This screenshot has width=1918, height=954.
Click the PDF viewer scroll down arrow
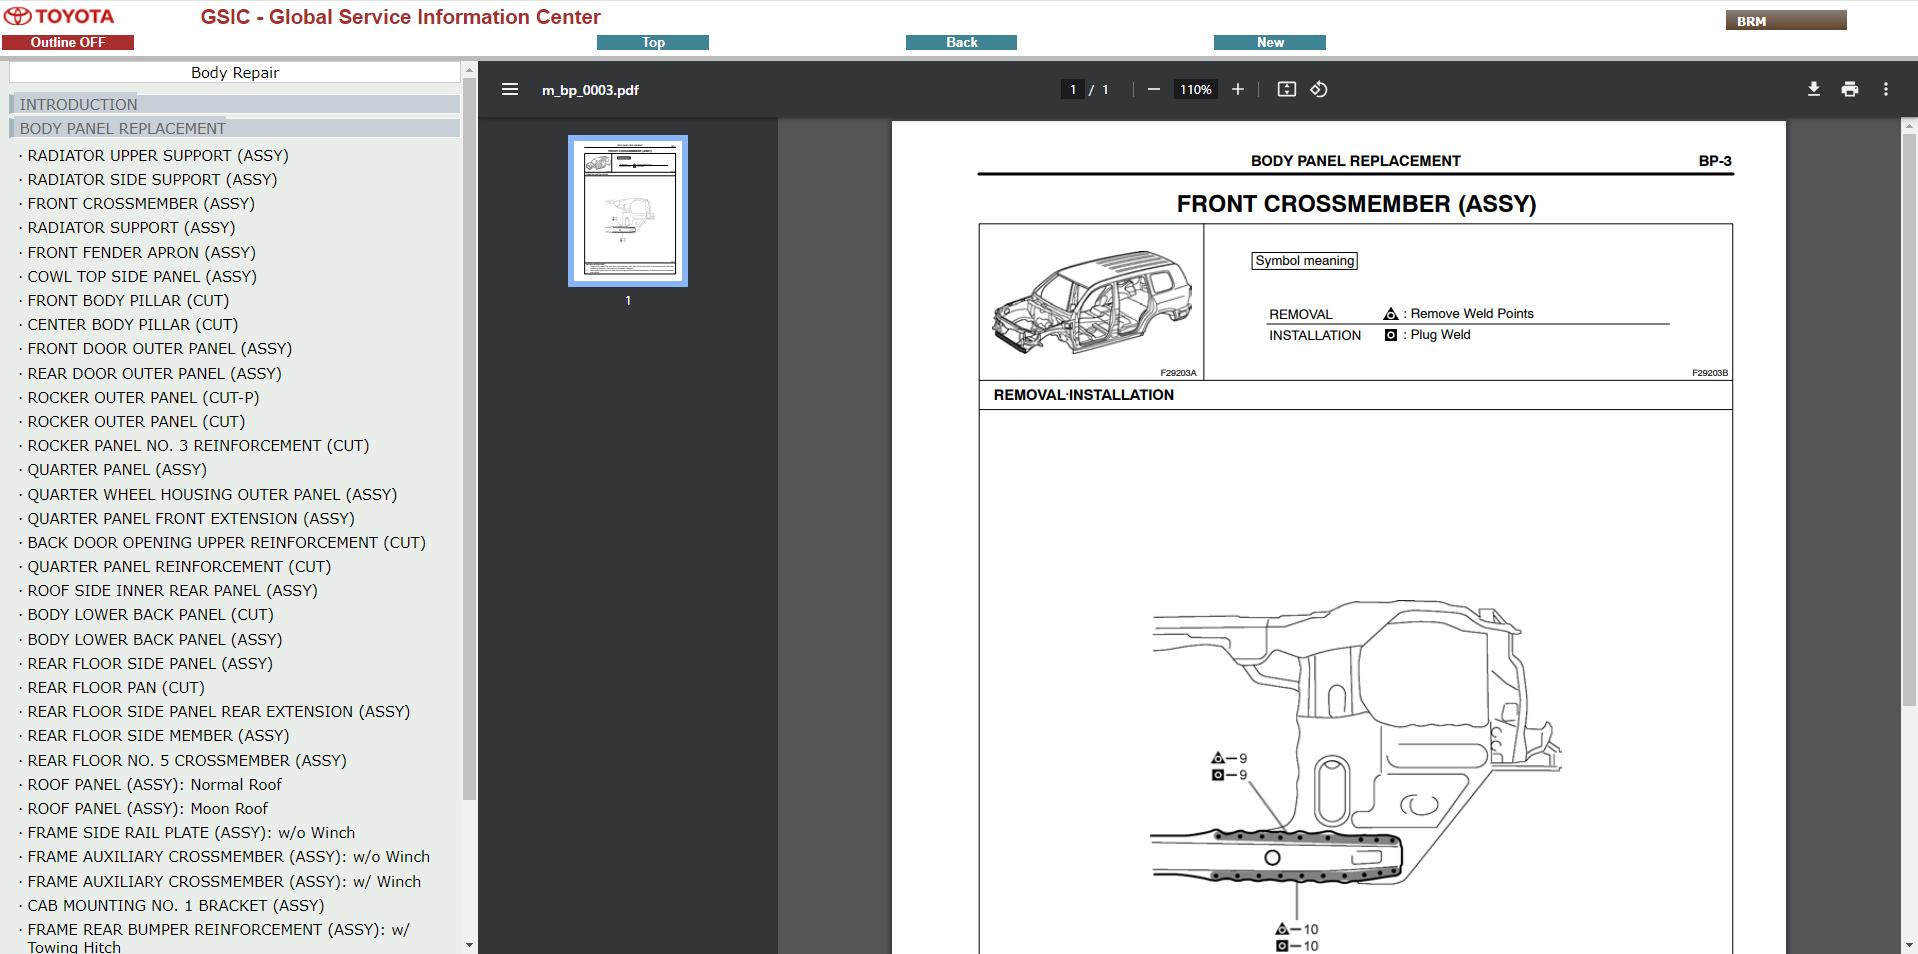click(x=1909, y=945)
